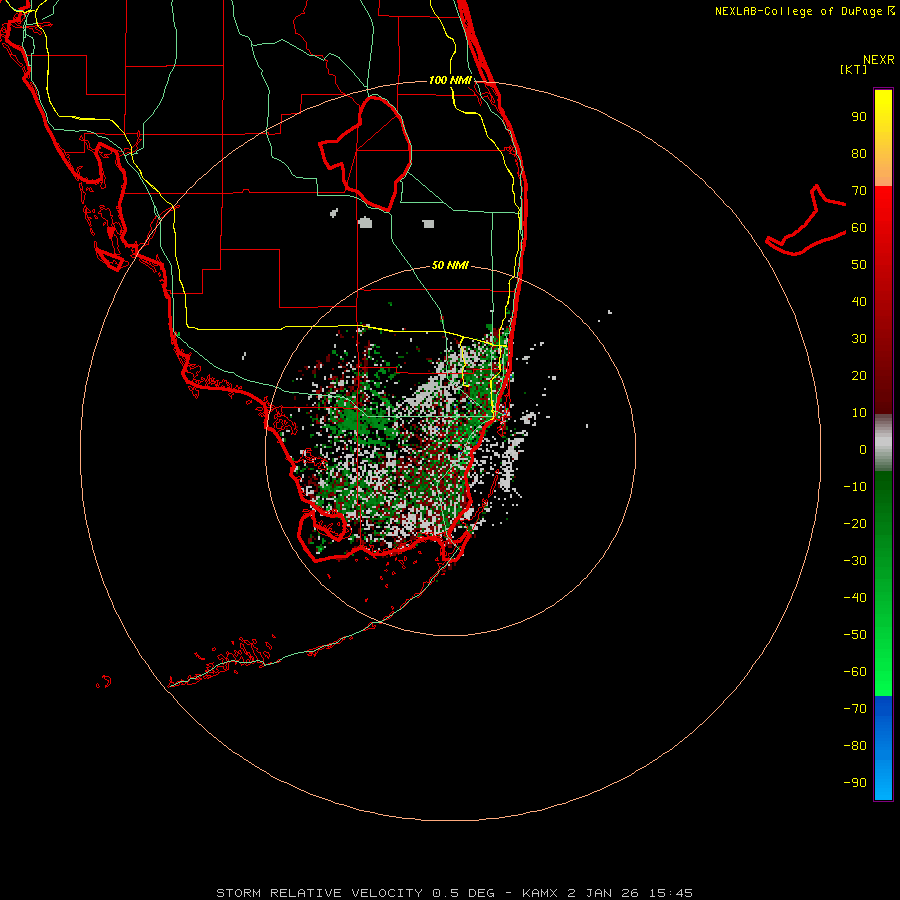This screenshot has width=900, height=900.
Task: Click the 40 value on the velocity scale
Action: (x=859, y=302)
